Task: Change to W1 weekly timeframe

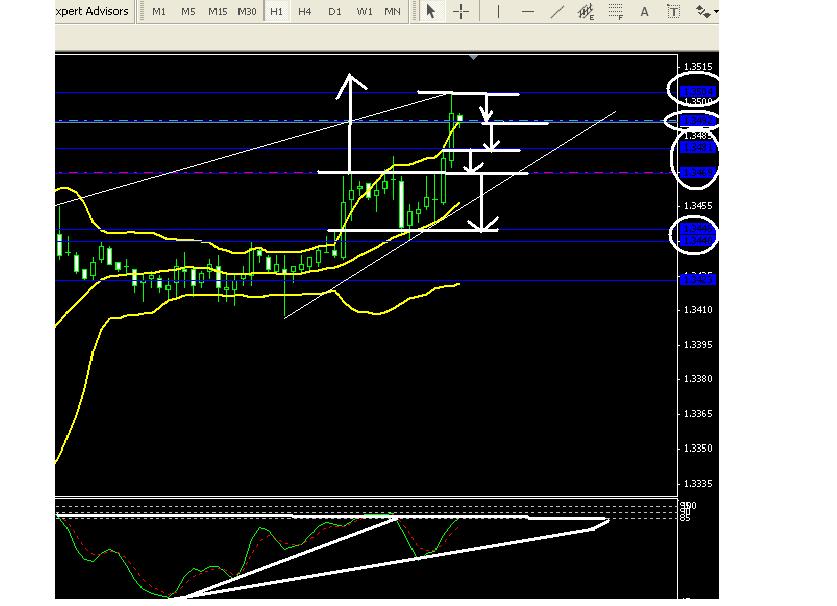Action: 365,12
